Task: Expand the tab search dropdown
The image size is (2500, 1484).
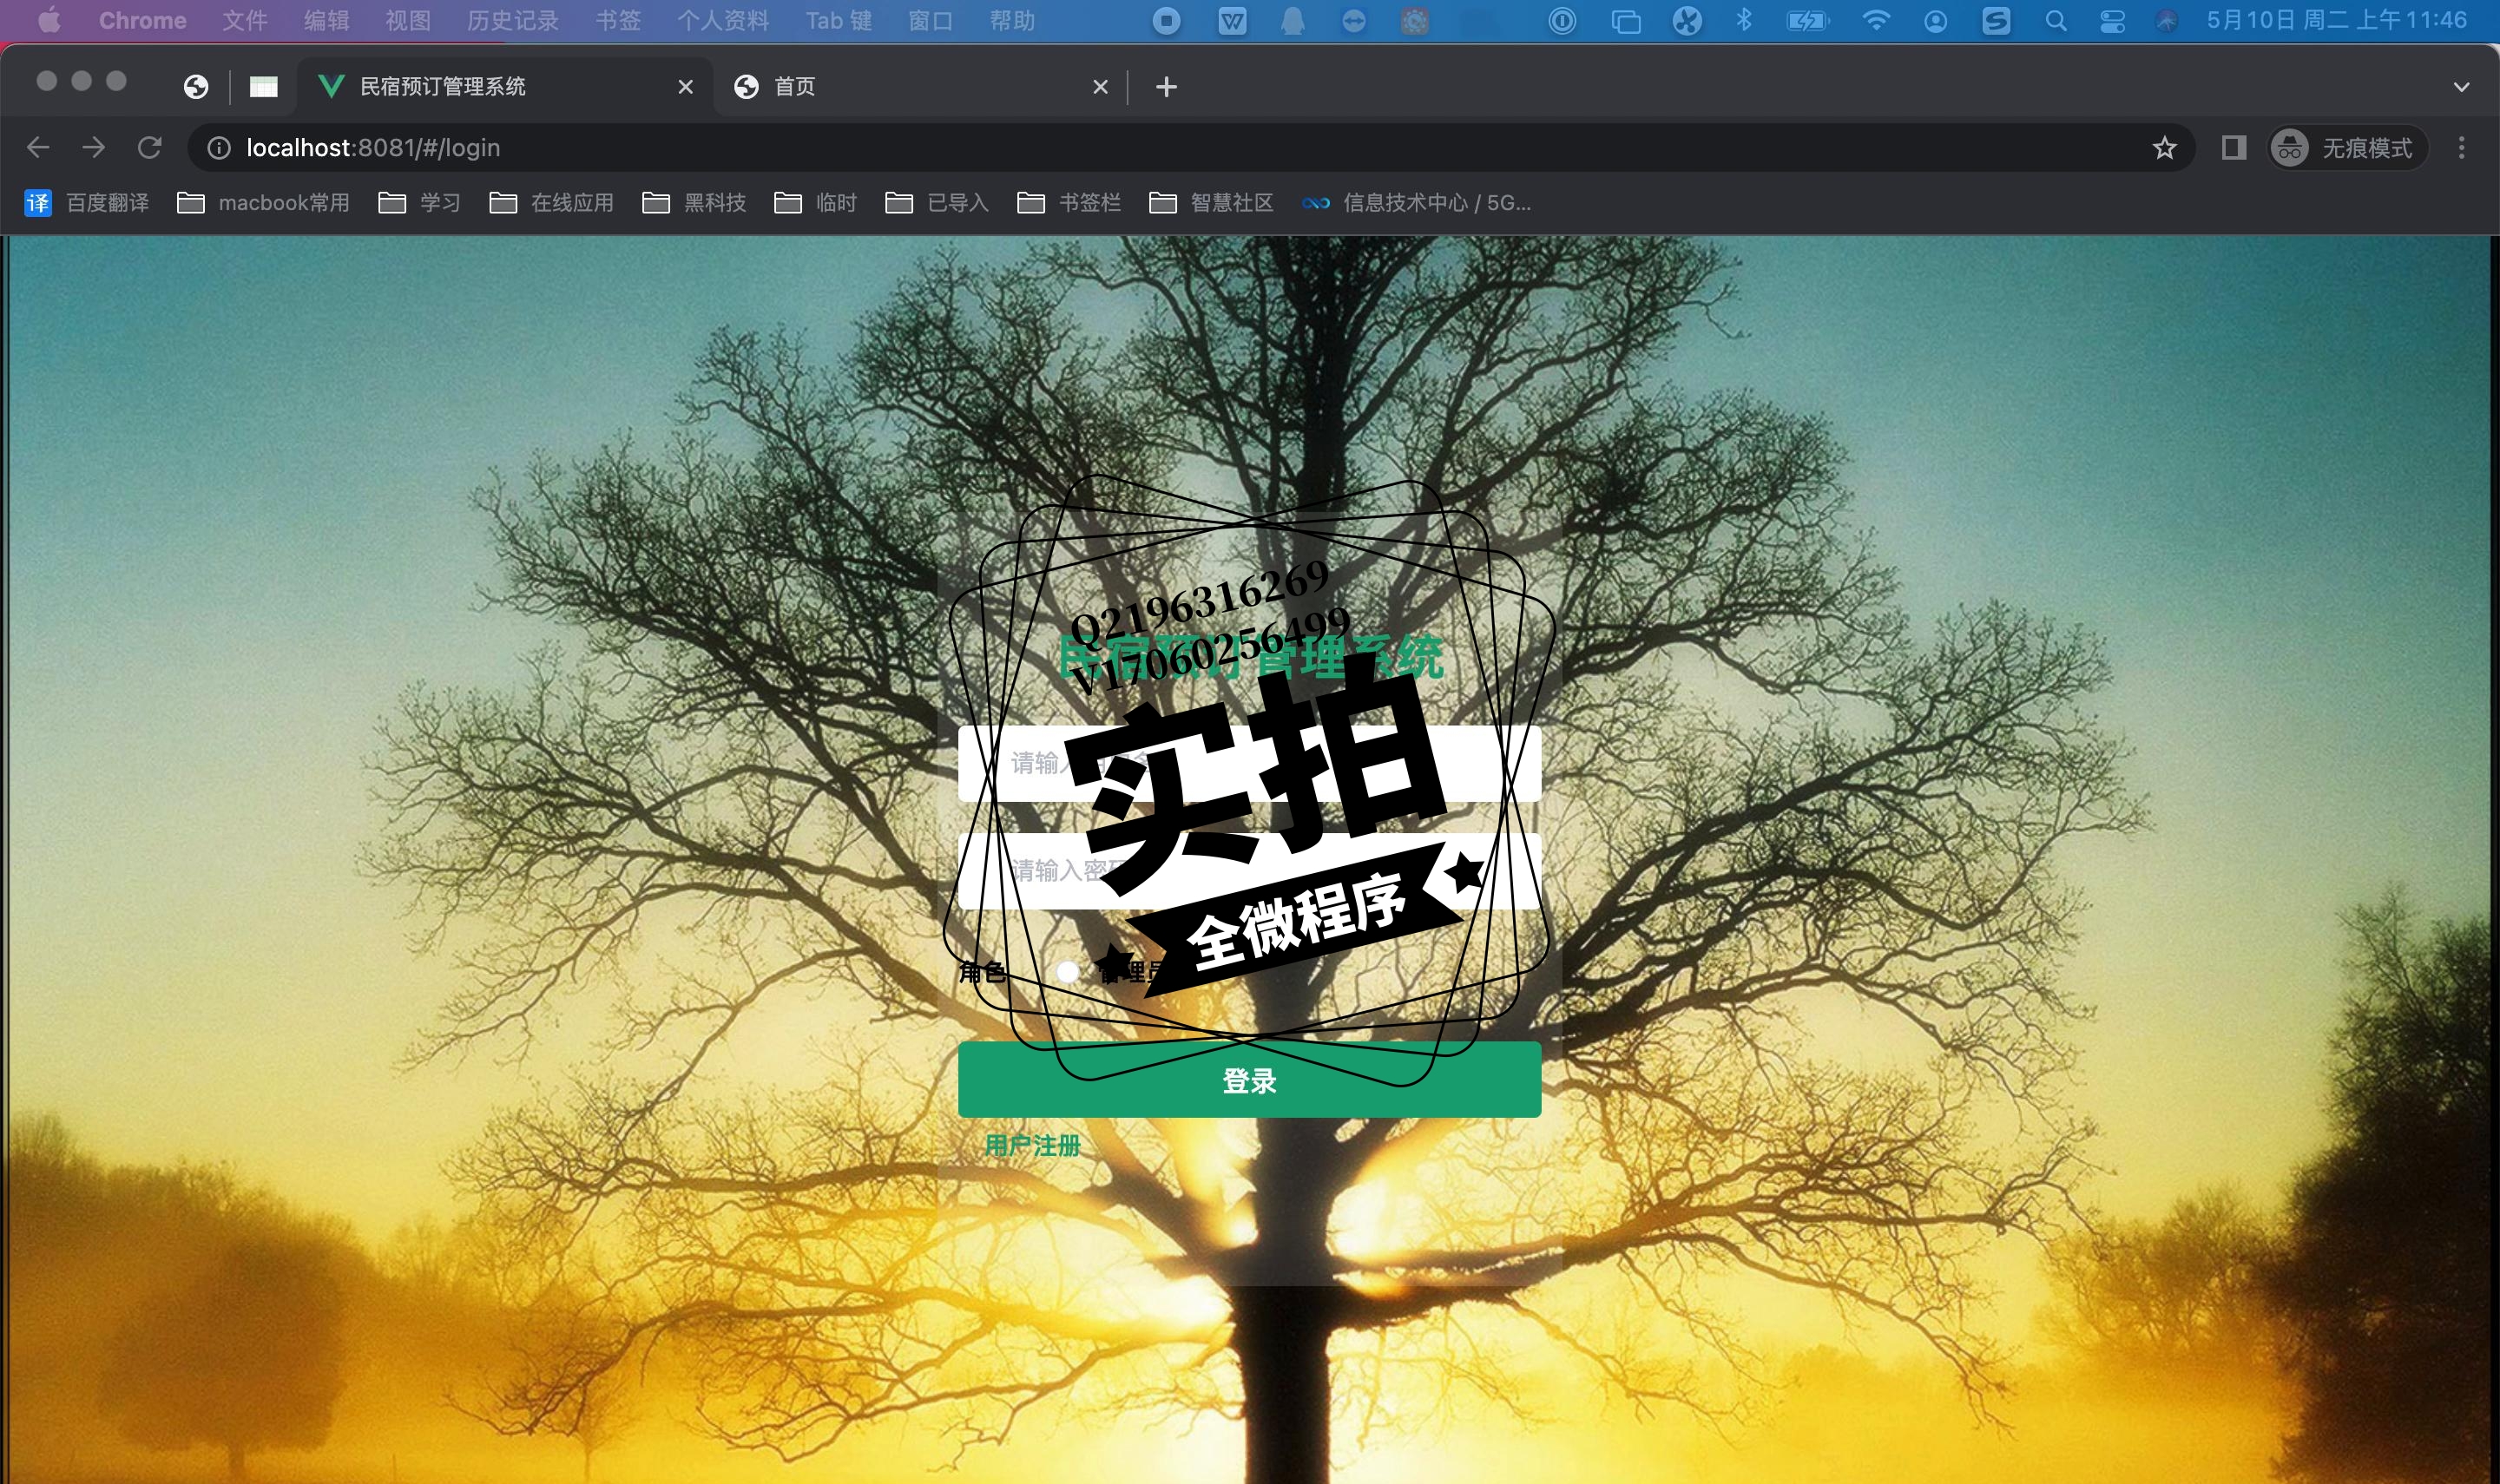Action: pos(2461,87)
